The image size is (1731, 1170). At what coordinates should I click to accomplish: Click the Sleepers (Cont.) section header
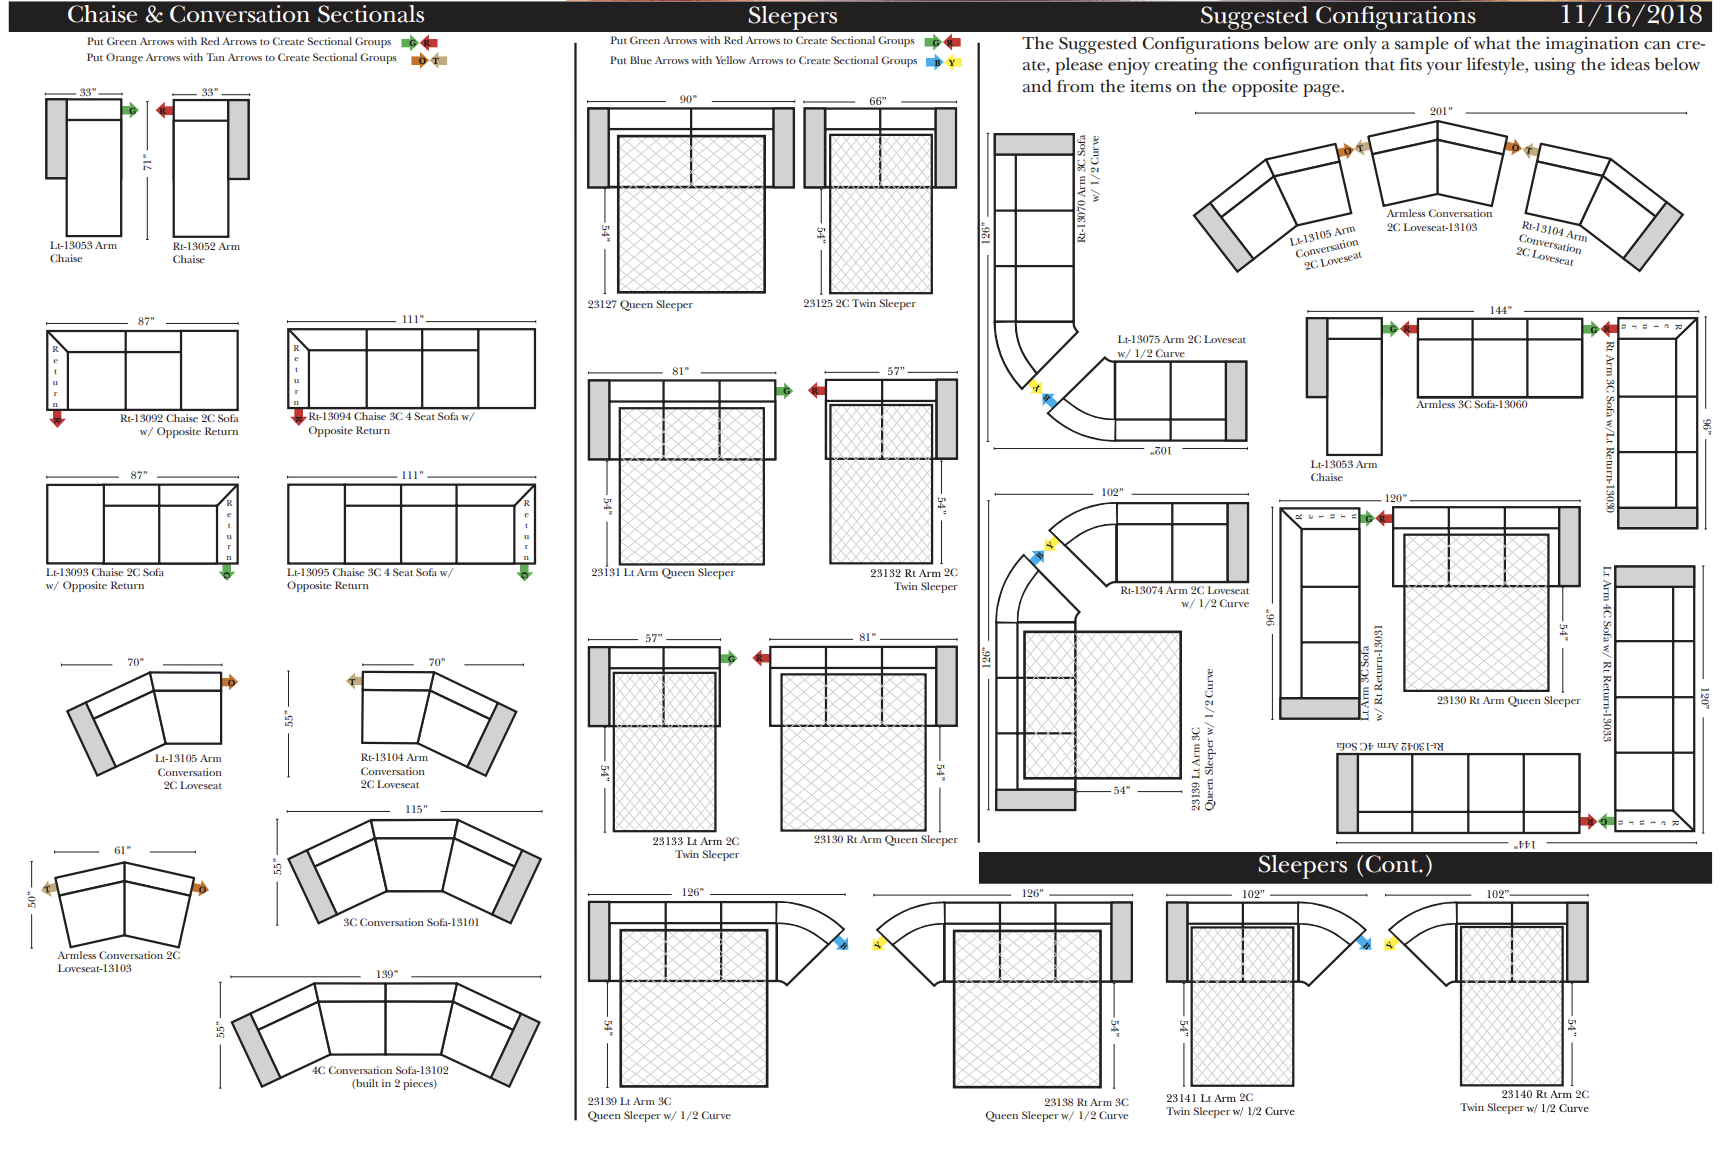(x=1344, y=866)
